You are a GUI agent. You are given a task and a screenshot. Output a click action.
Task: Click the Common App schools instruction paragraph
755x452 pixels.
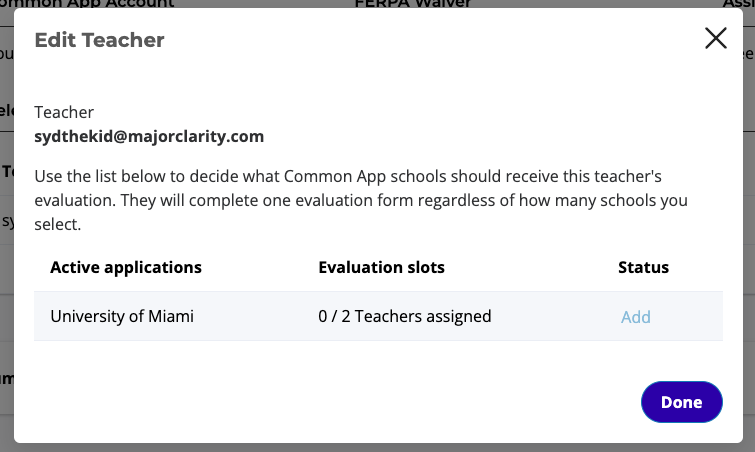[x=360, y=200]
